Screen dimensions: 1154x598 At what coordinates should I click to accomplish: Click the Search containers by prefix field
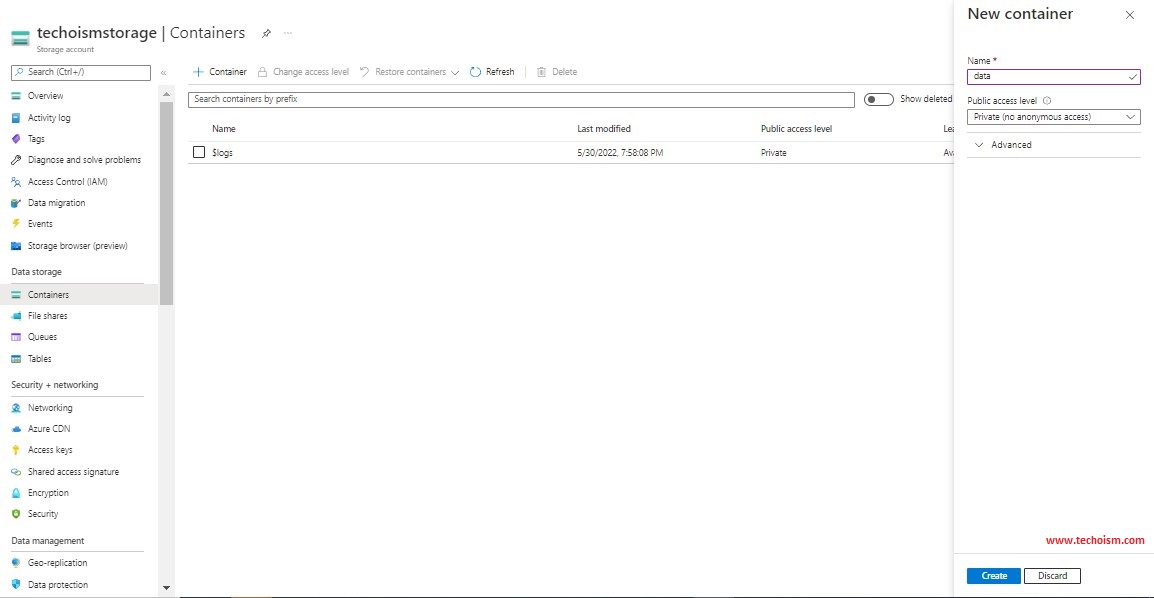[521, 99]
